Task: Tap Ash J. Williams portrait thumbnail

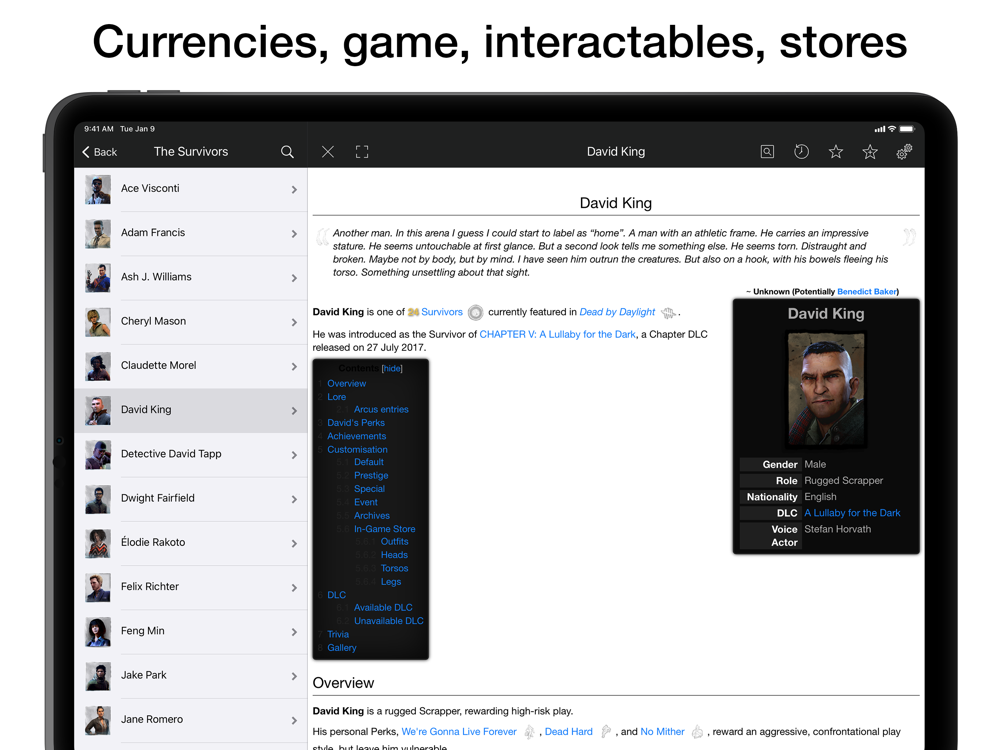Action: coord(98,278)
